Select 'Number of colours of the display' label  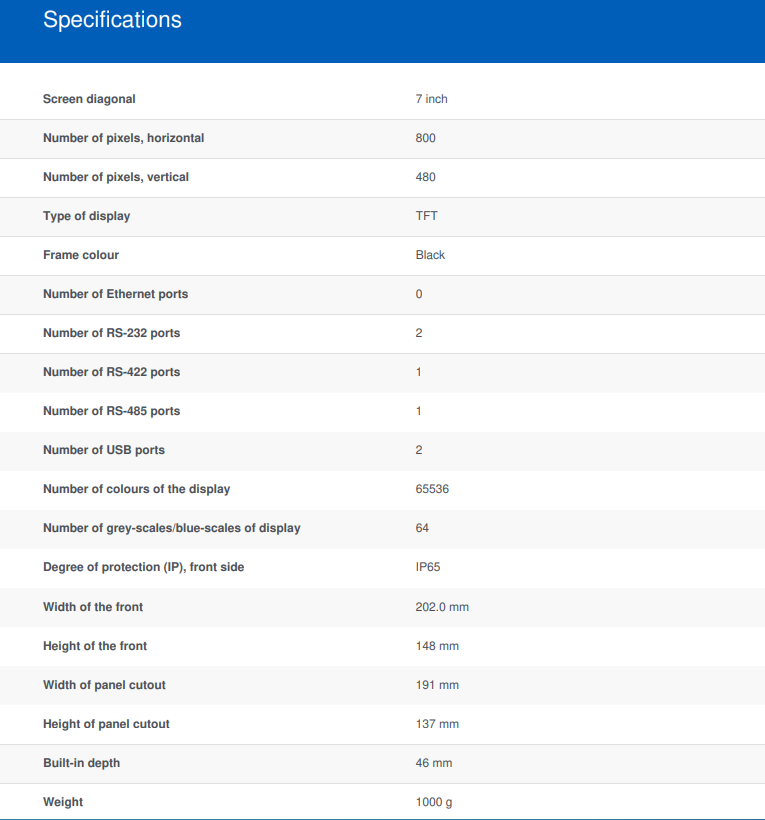136,489
